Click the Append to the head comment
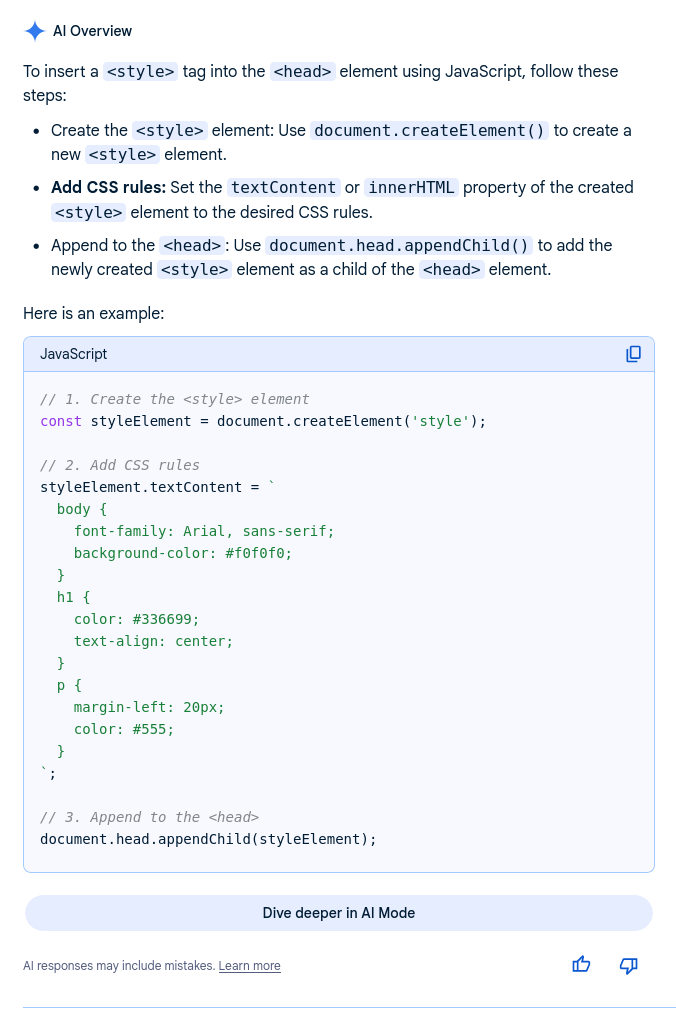This screenshot has width=676, height=1014. pos(149,817)
